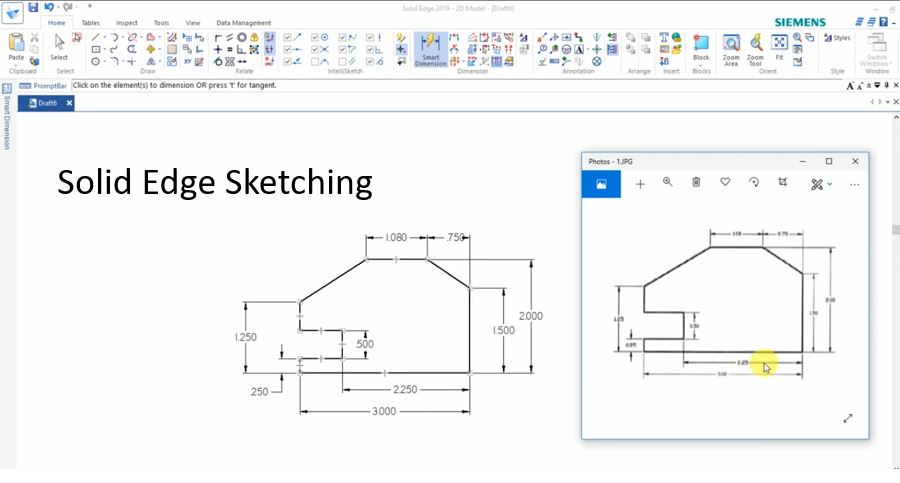This screenshot has width=900, height=483.
Task: Expand the Undo history dropdown arrow
Action: (x=58, y=7)
